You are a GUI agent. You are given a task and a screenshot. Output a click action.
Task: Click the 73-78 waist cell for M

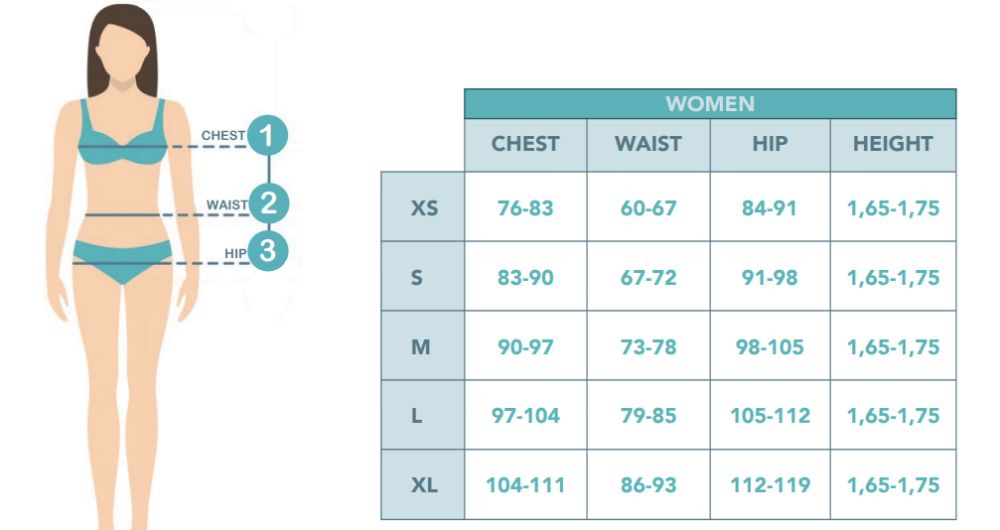(648, 346)
